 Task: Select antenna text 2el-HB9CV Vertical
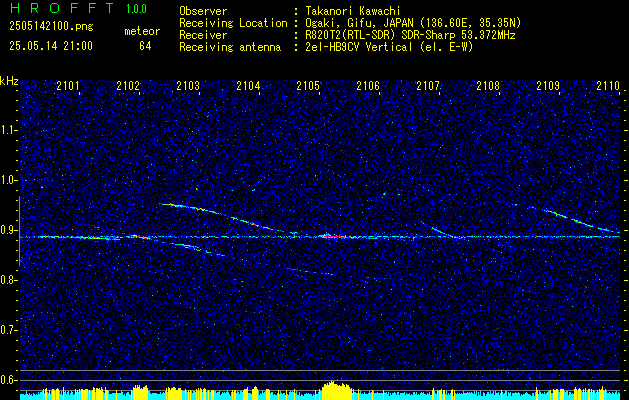click(x=359, y=47)
